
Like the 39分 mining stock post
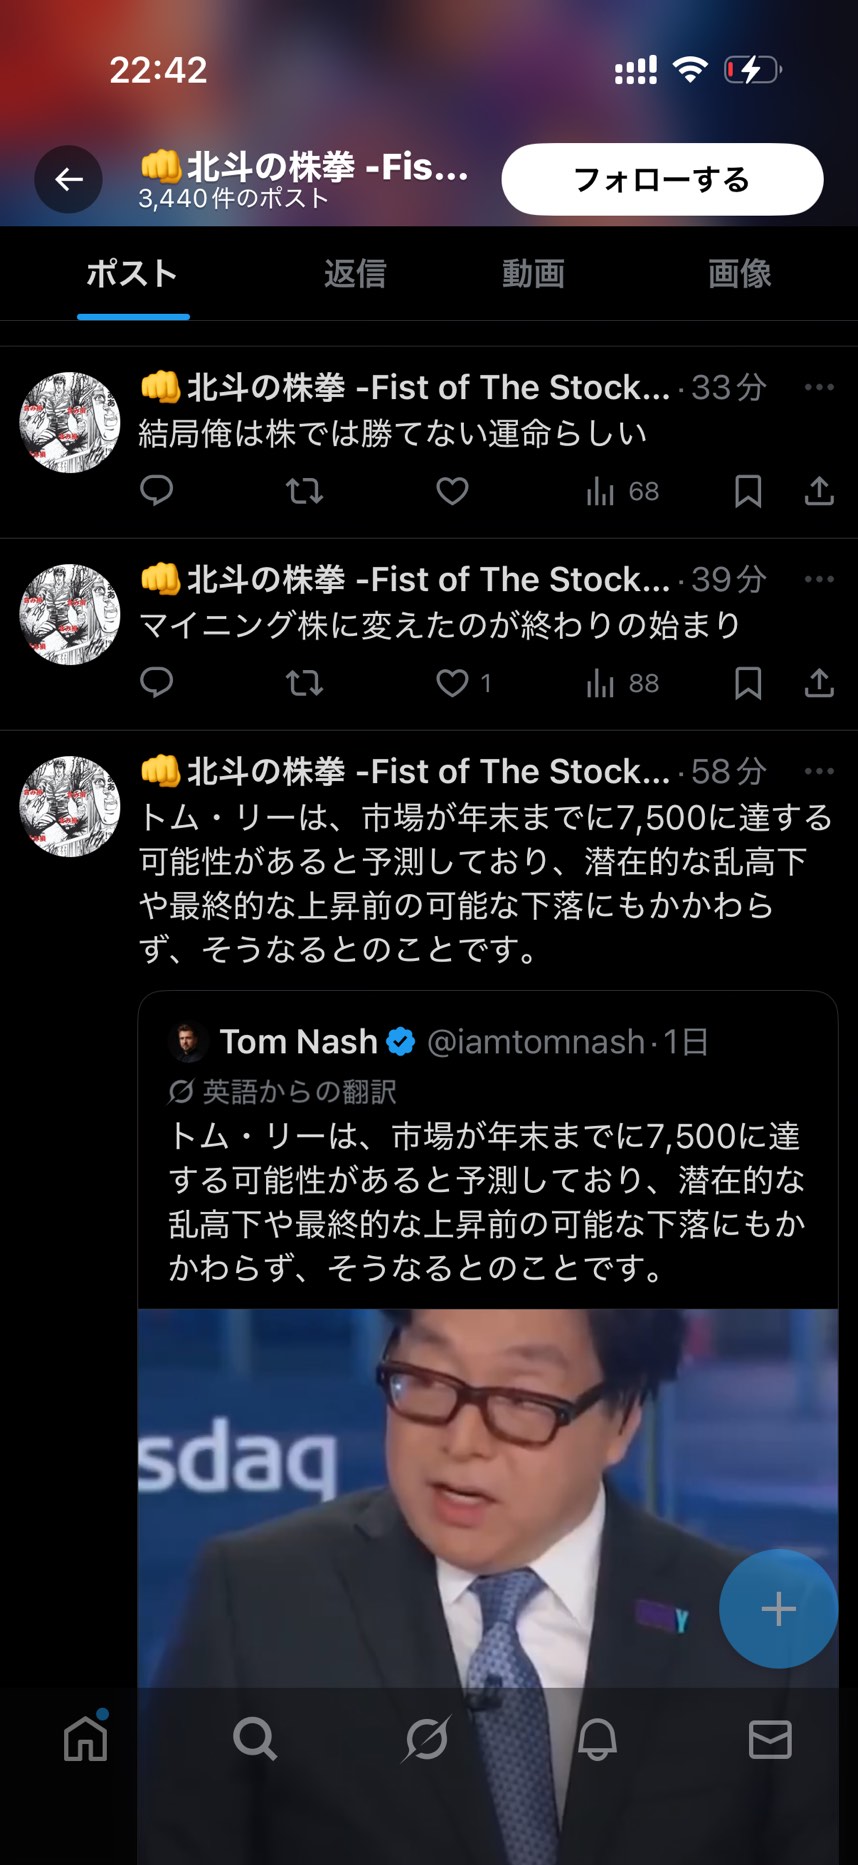(452, 683)
